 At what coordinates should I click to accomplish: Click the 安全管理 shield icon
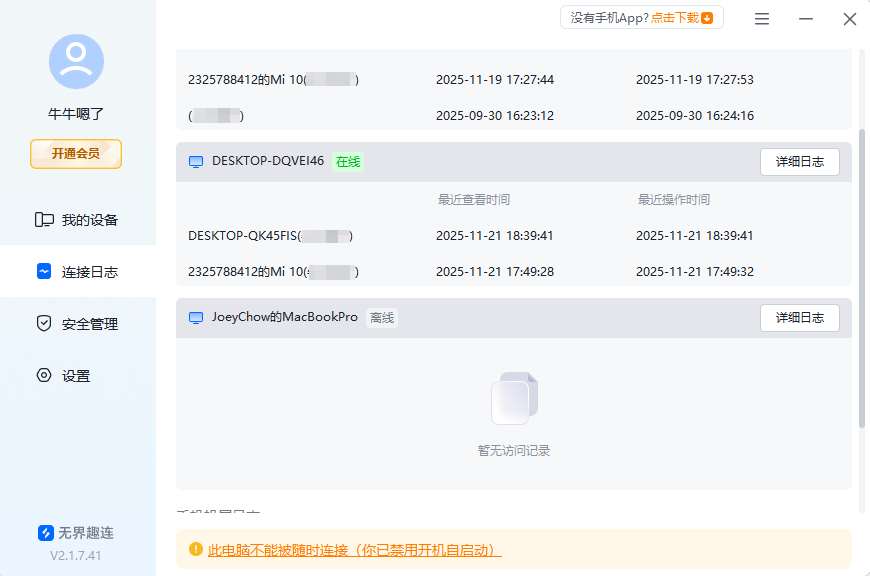pyautogui.click(x=43, y=323)
